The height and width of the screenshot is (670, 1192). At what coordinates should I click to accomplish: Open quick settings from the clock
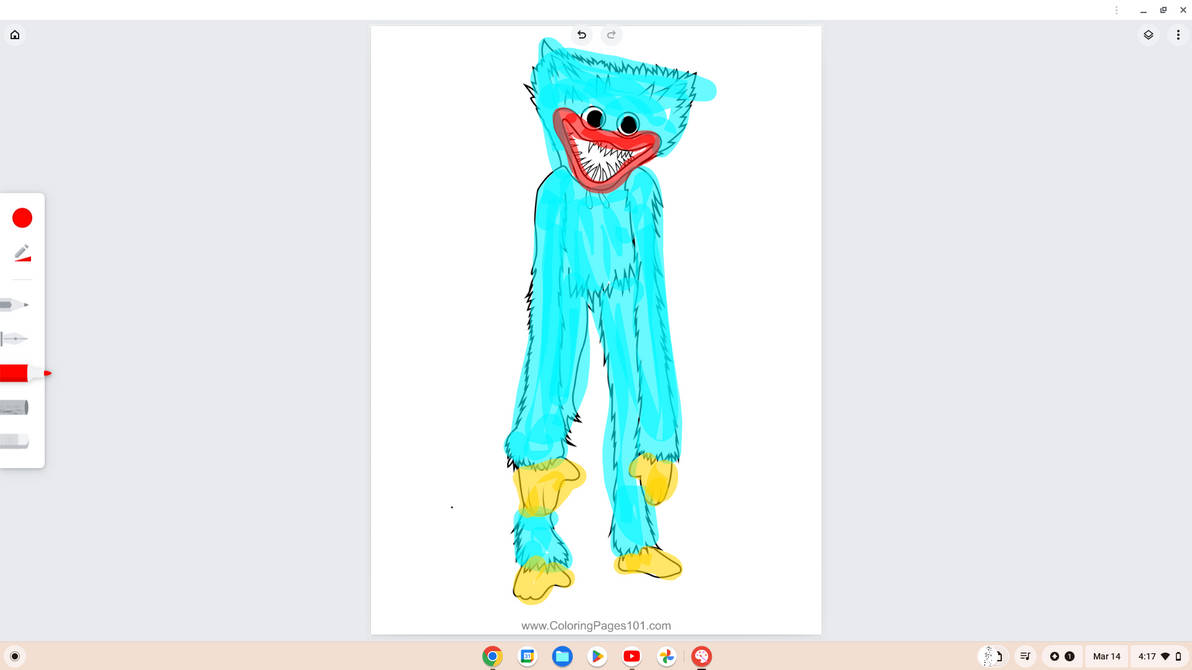1159,656
